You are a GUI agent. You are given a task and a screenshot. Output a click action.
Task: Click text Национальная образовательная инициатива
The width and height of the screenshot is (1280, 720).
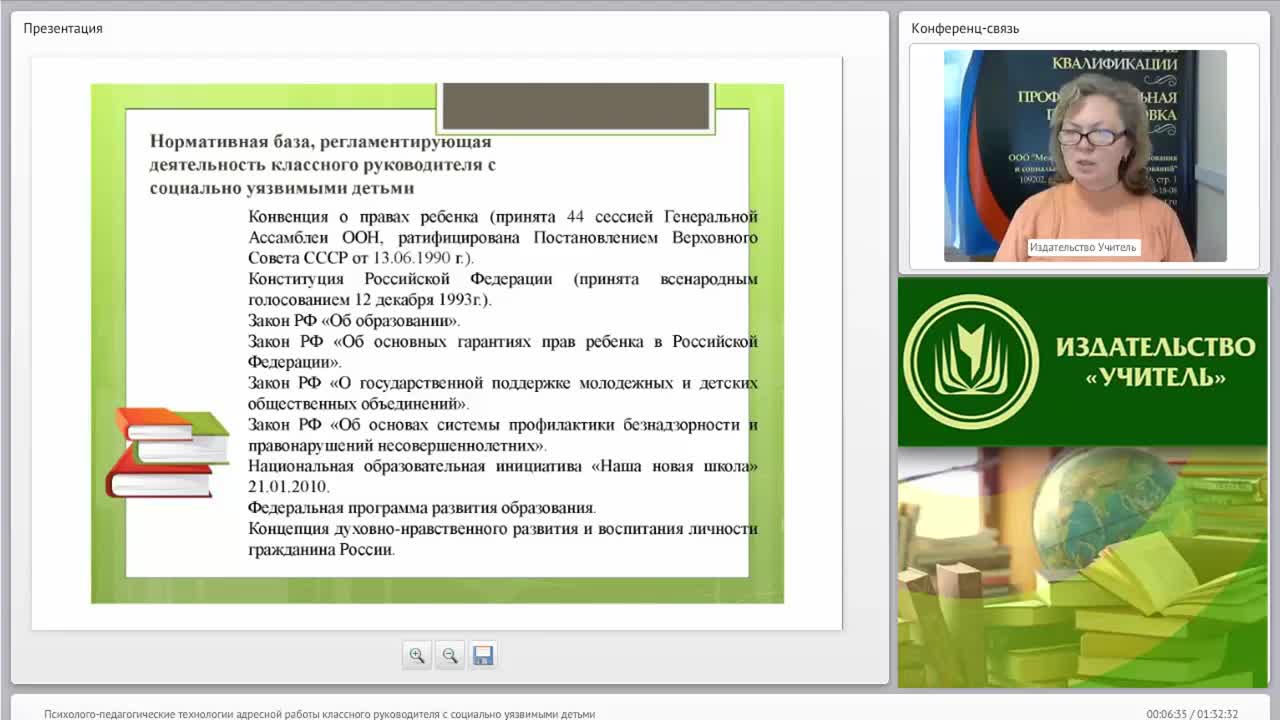(416, 466)
